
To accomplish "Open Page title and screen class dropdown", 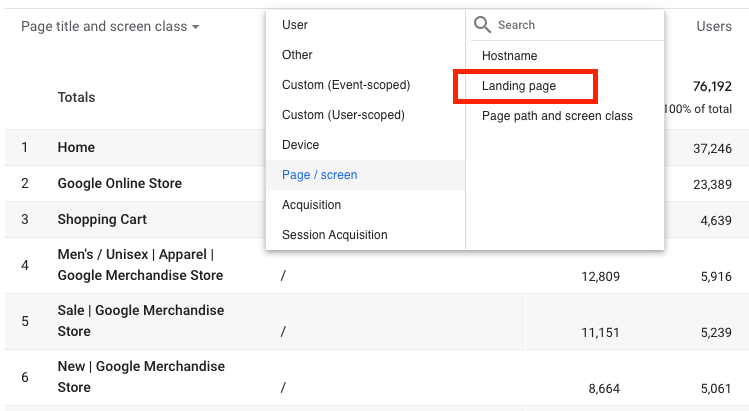I will (x=109, y=27).
